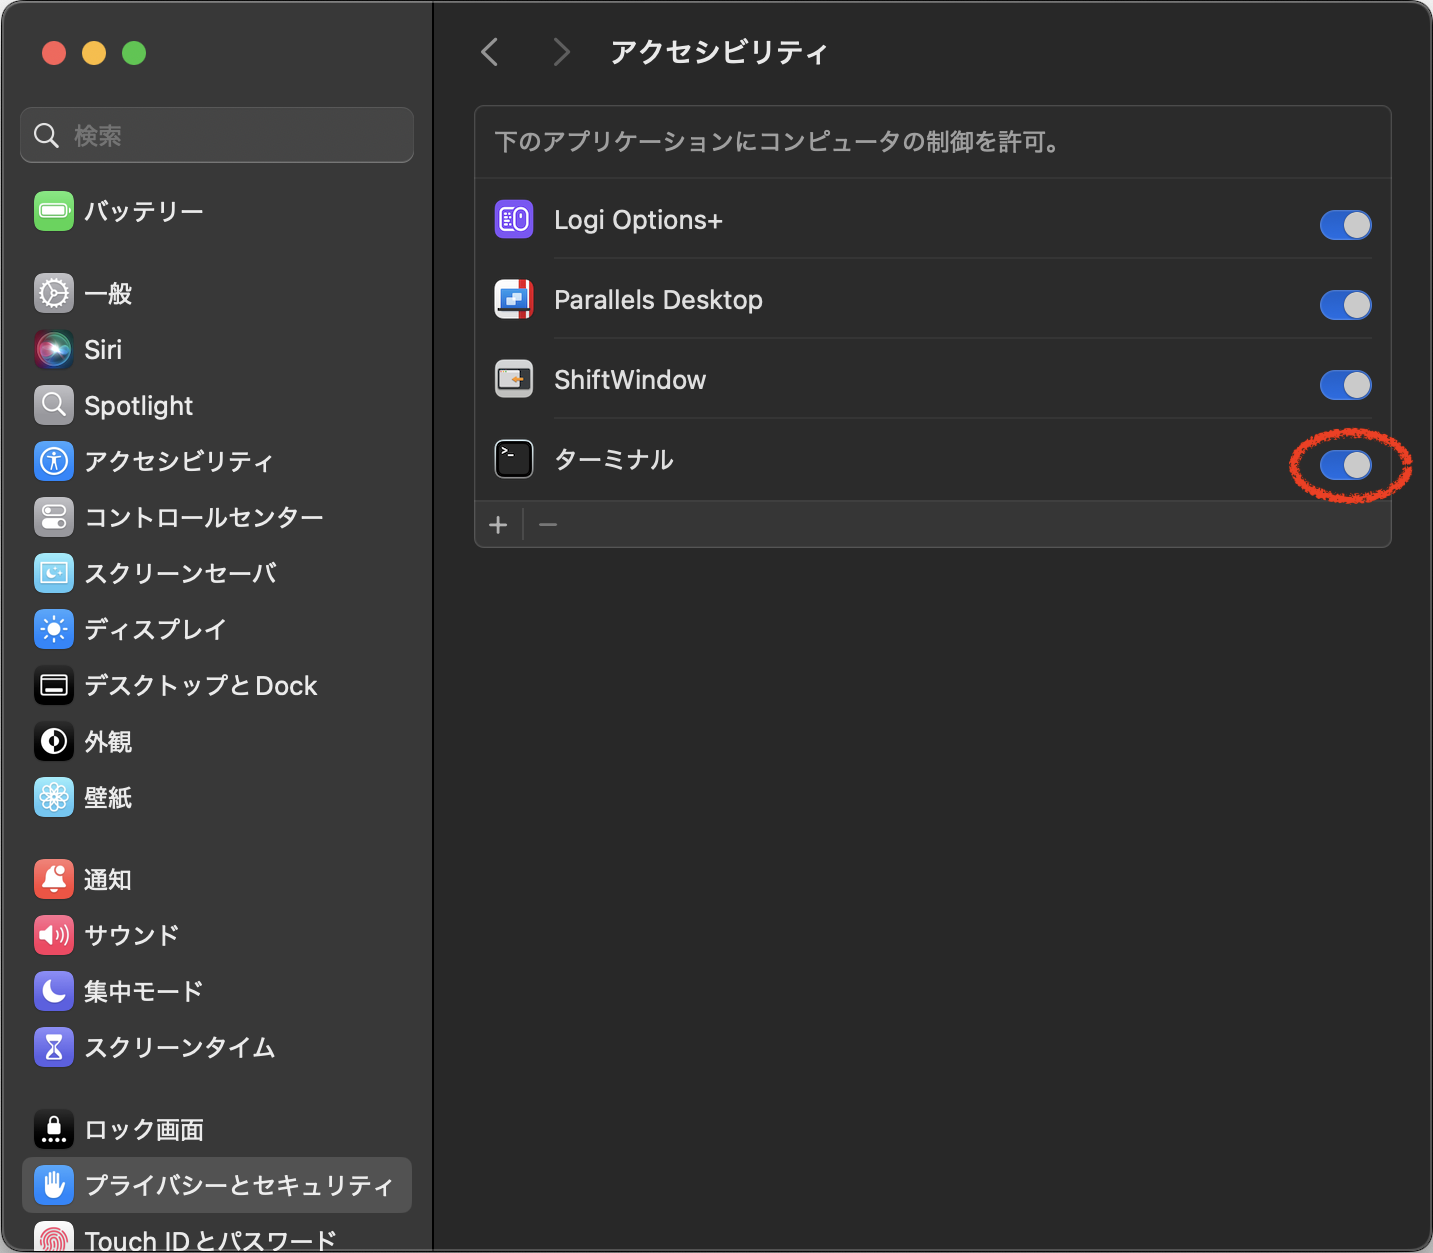The image size is (1433, 1253).
Task: Toggle Parallels Desktop permission switch
Action: click(1345, 305)
